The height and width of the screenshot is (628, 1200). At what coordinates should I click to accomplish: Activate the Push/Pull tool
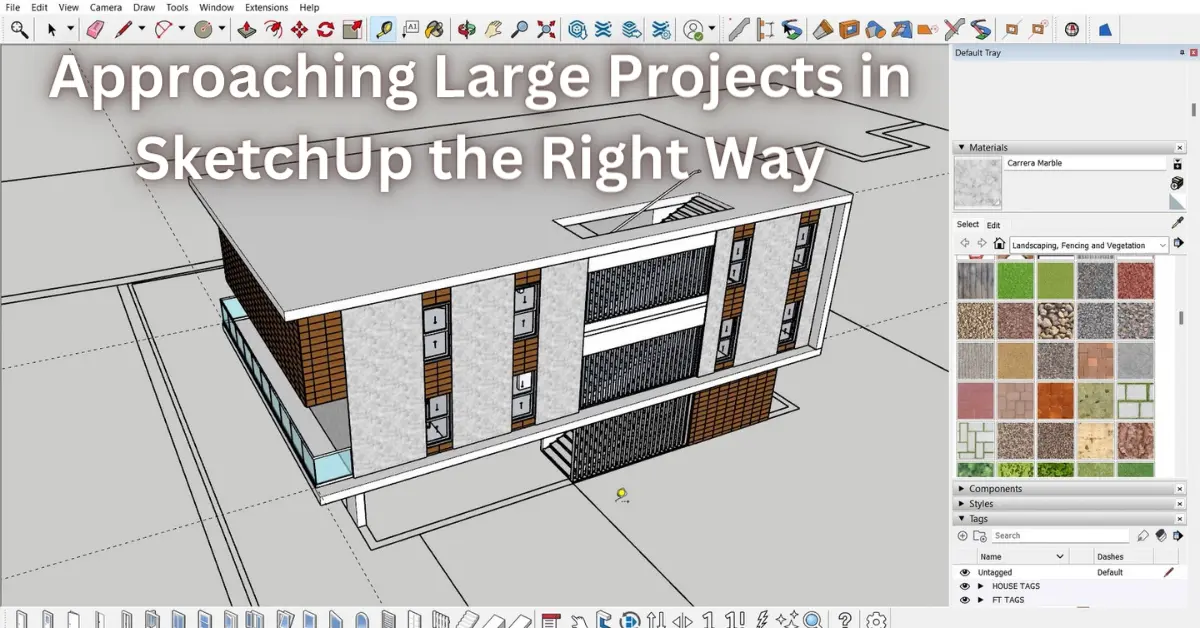[248, 30]
